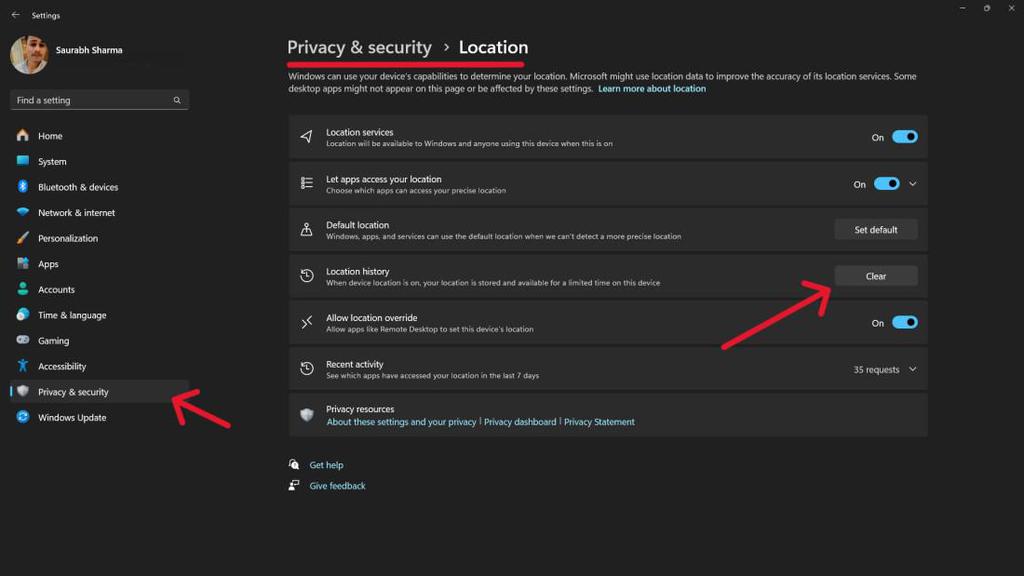Clear the location history
Image resolution: width=1024 pixels, height=576 pixels.
875,276
